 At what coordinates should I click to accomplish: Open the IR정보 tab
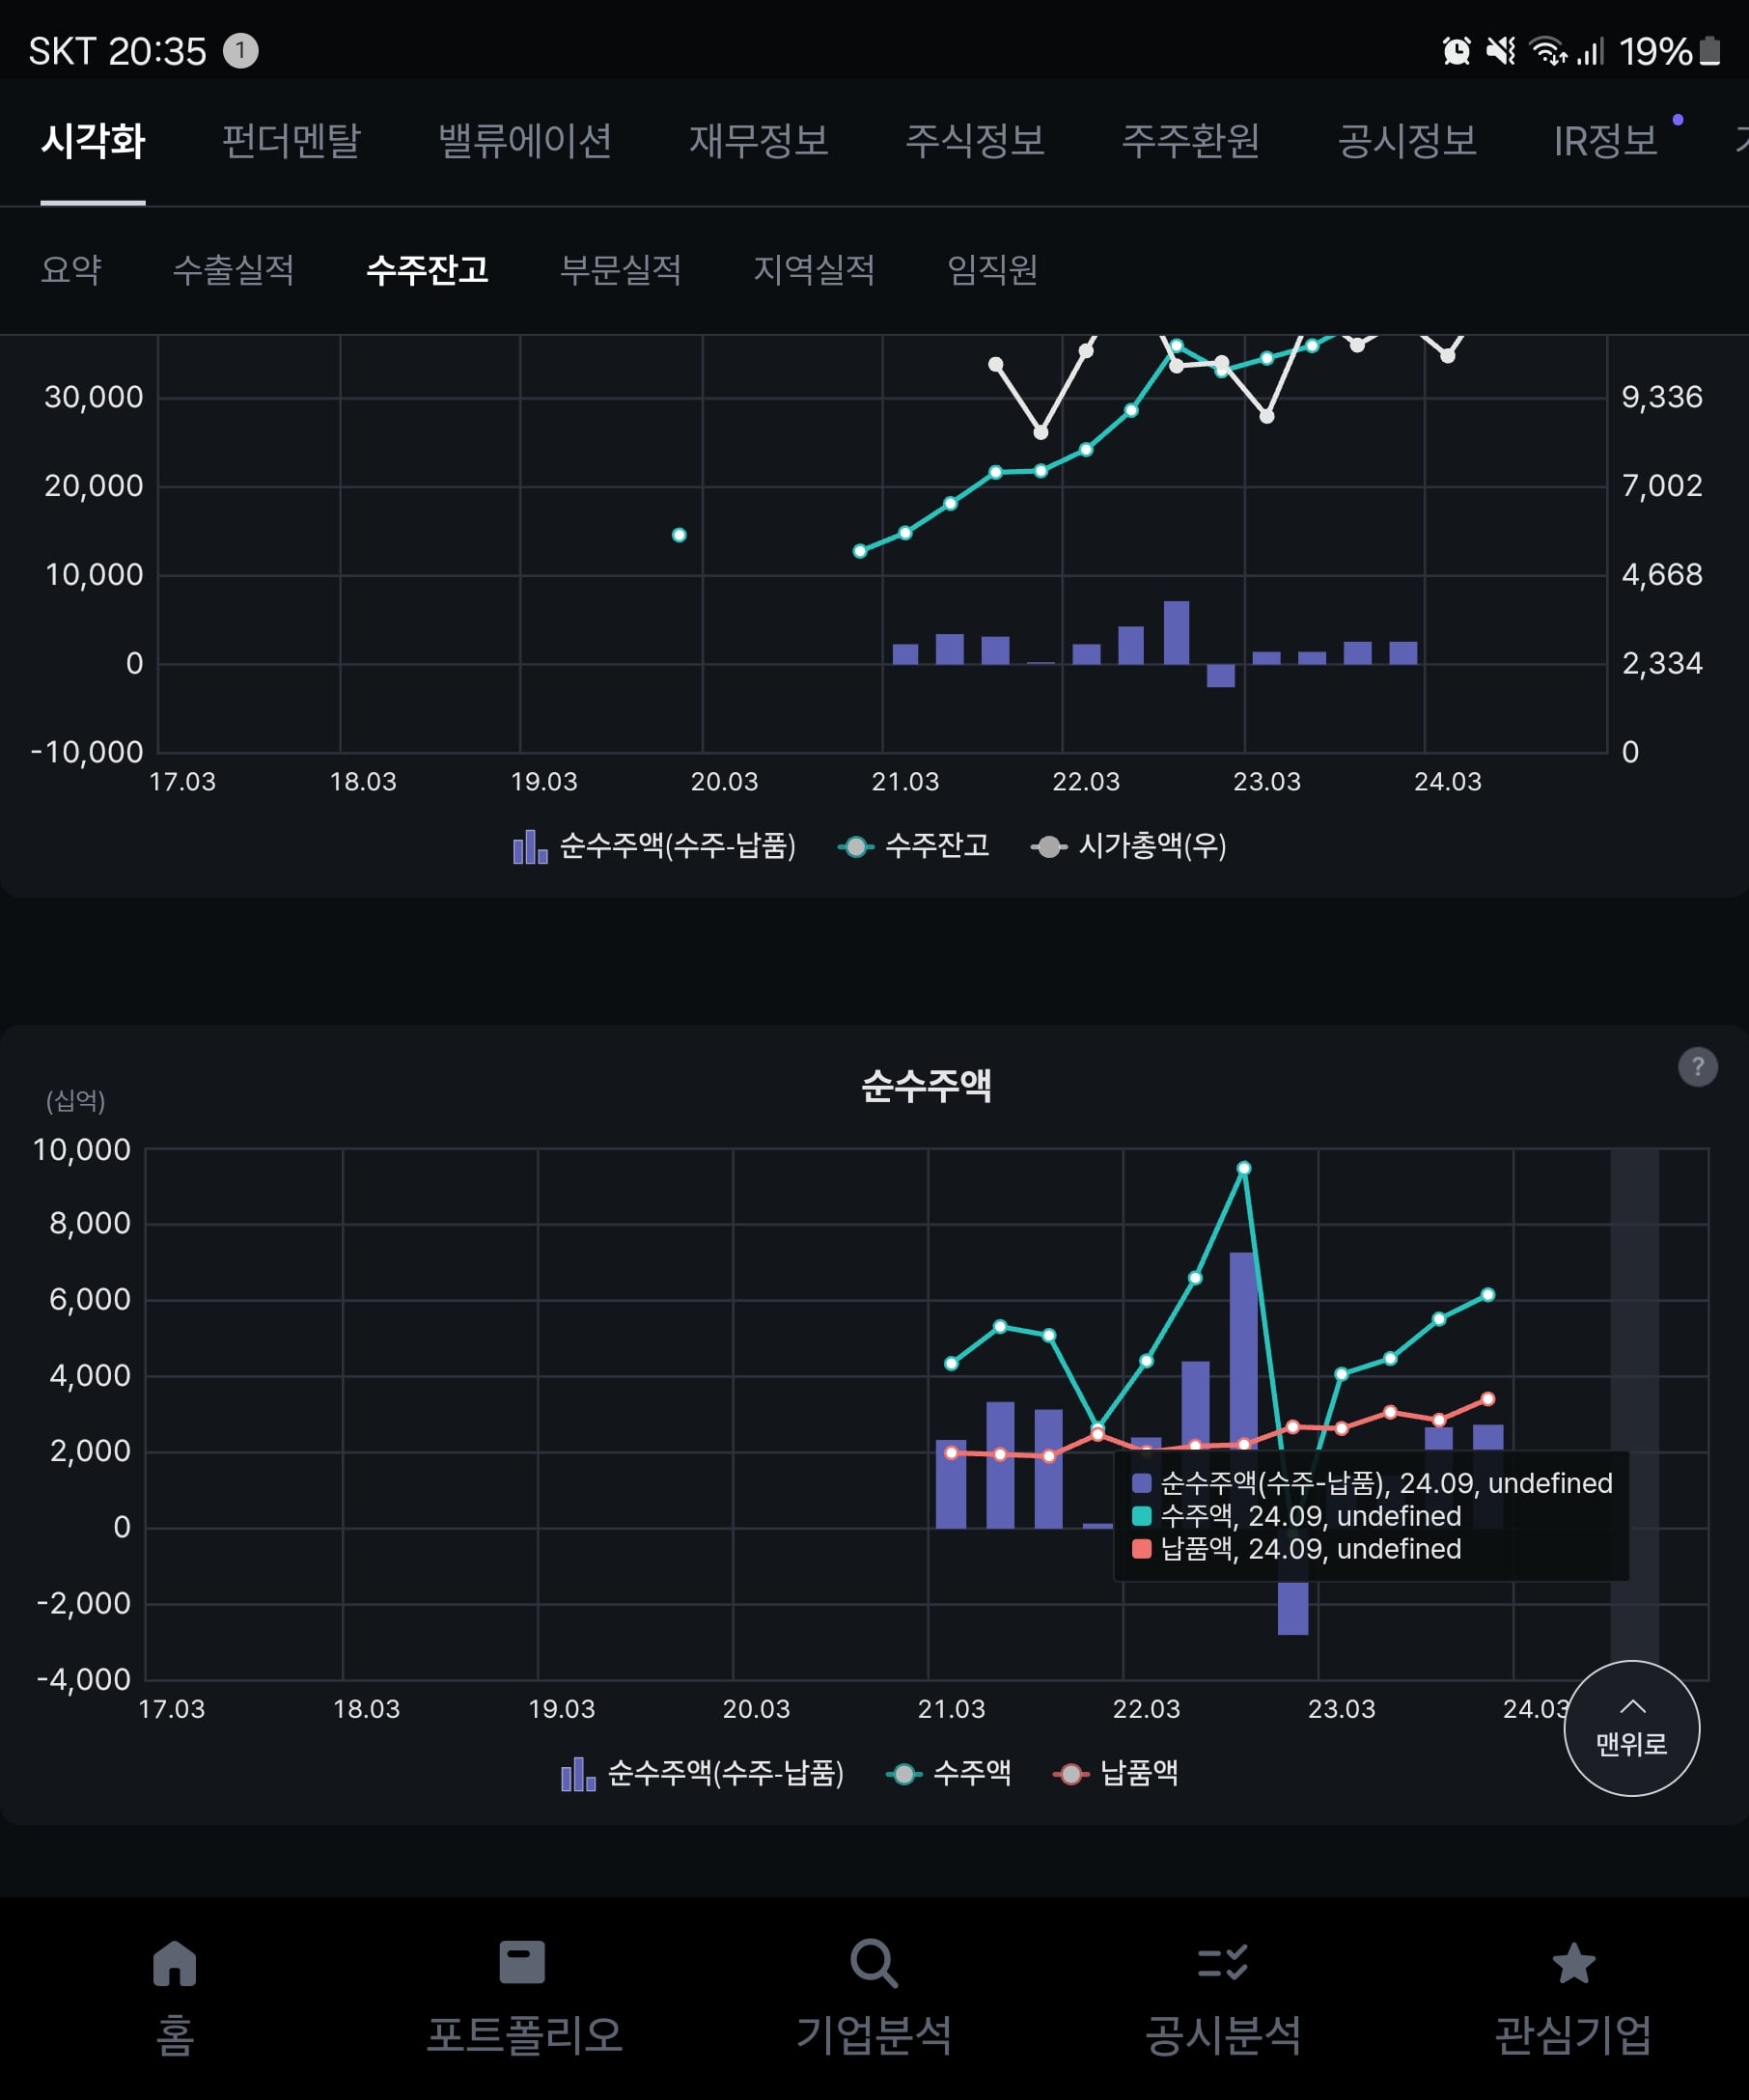[x=1605, y=140]
